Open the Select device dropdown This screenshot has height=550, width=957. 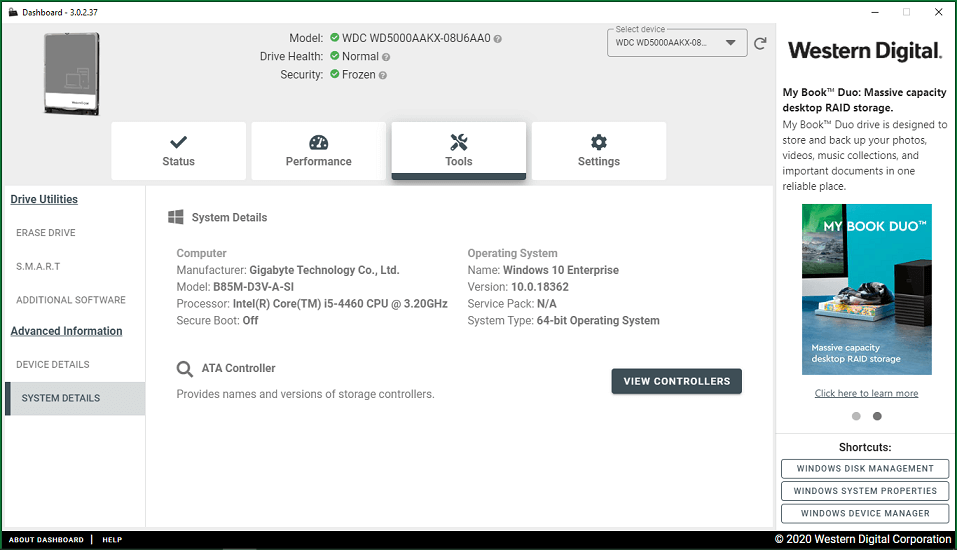pyautogui.click(x=677, y=43)
